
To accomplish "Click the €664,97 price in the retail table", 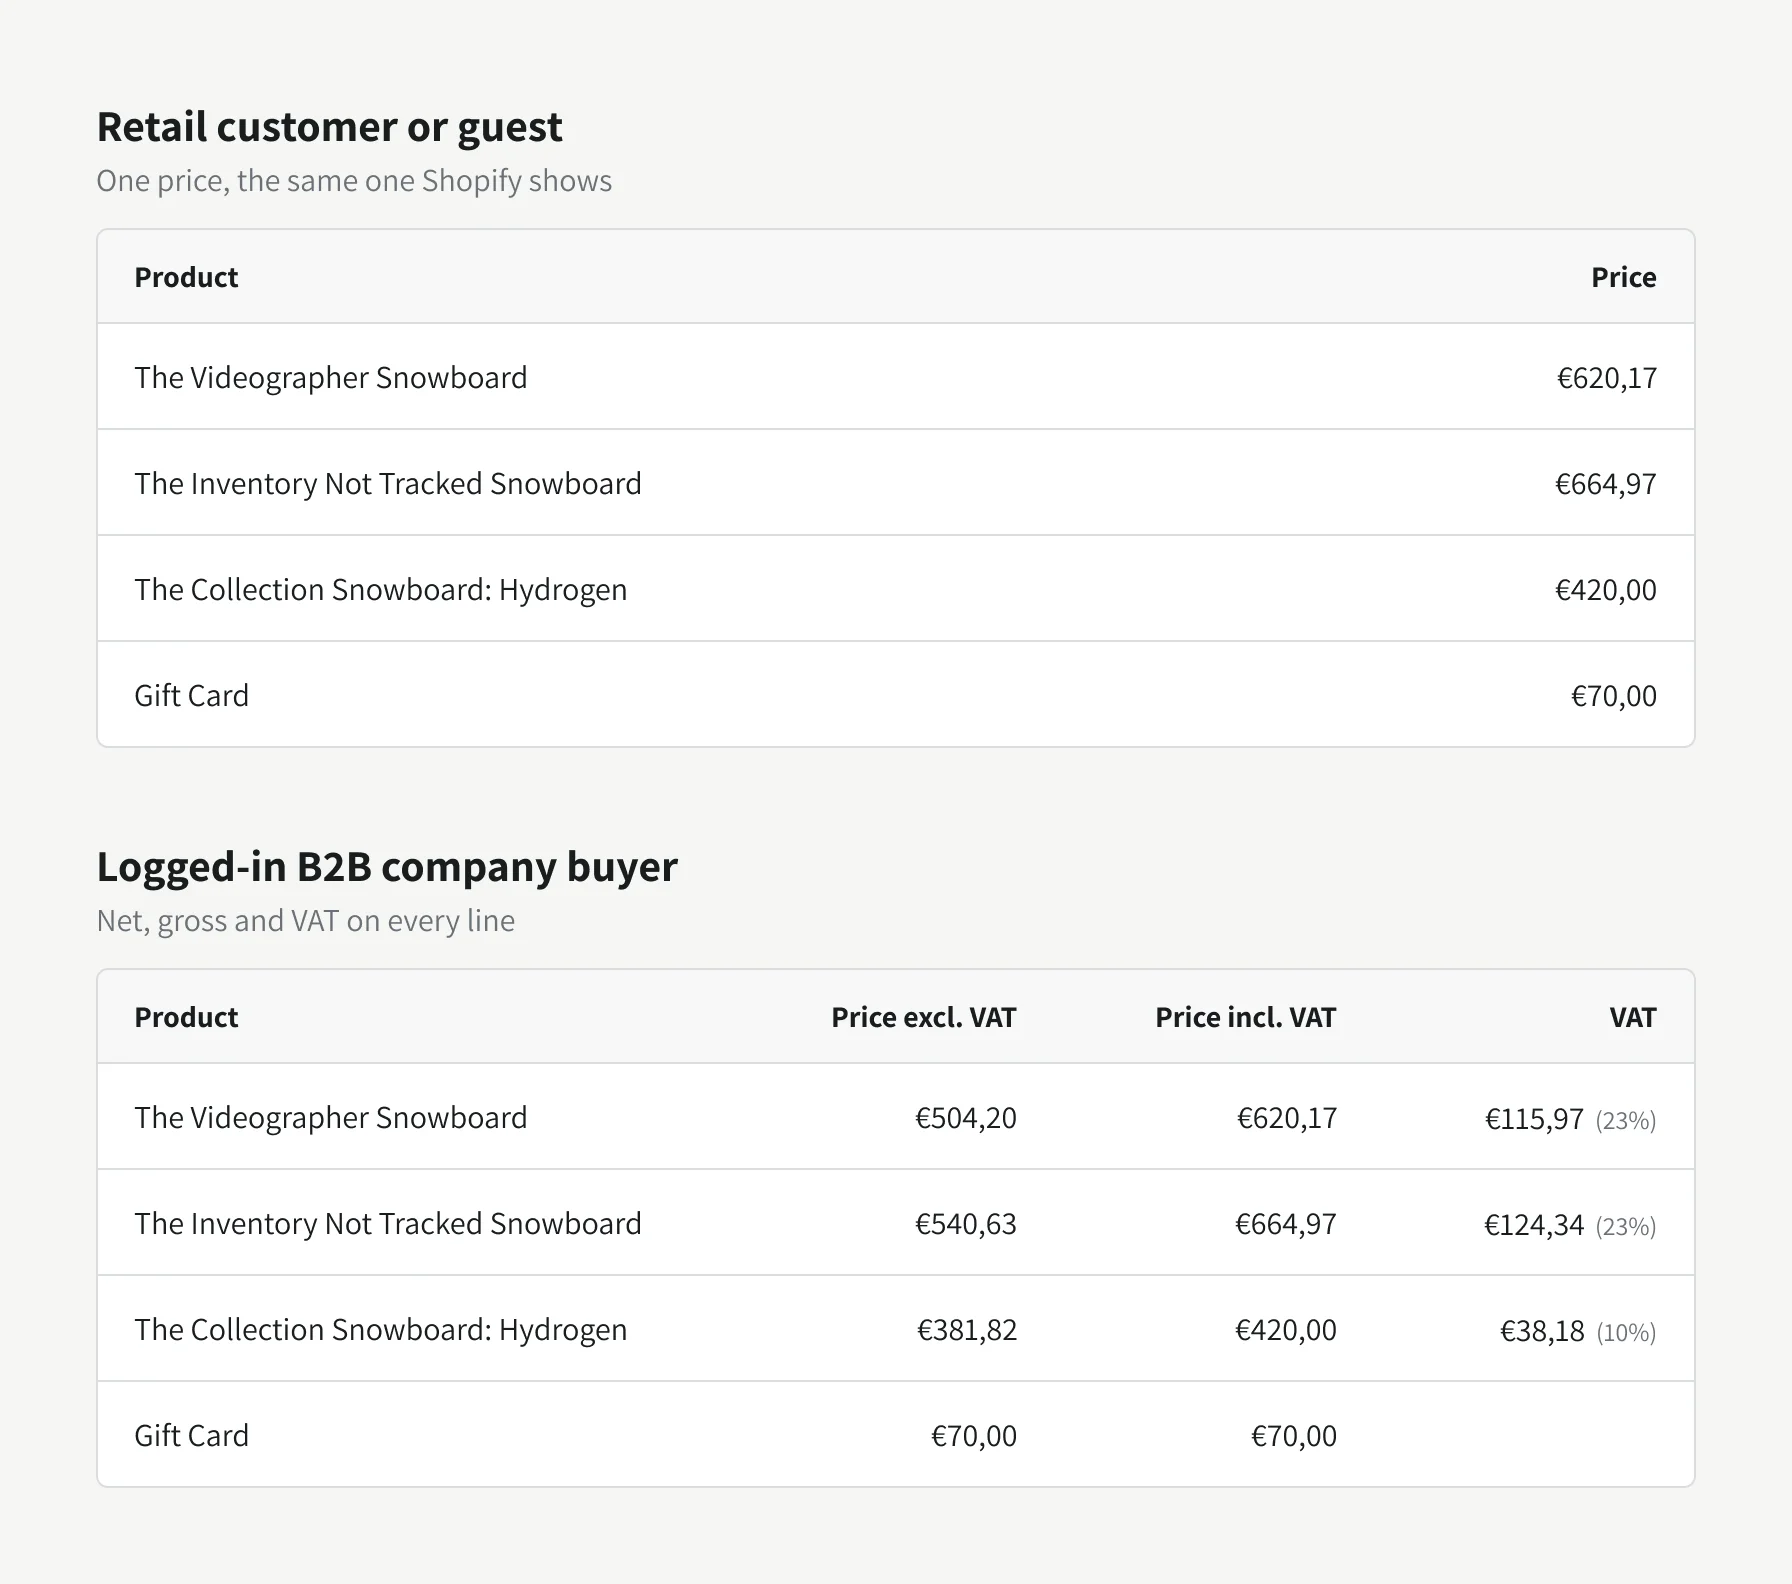I will (x=1605, y=484).
